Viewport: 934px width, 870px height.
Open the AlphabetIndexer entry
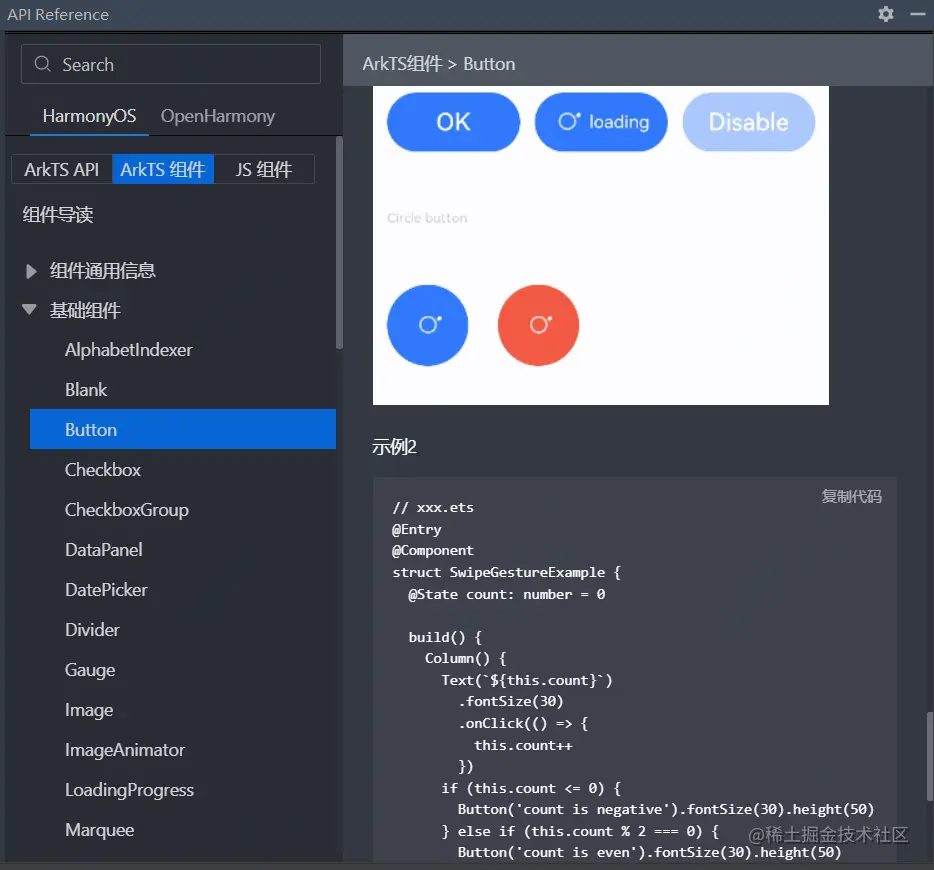(129, 350)
